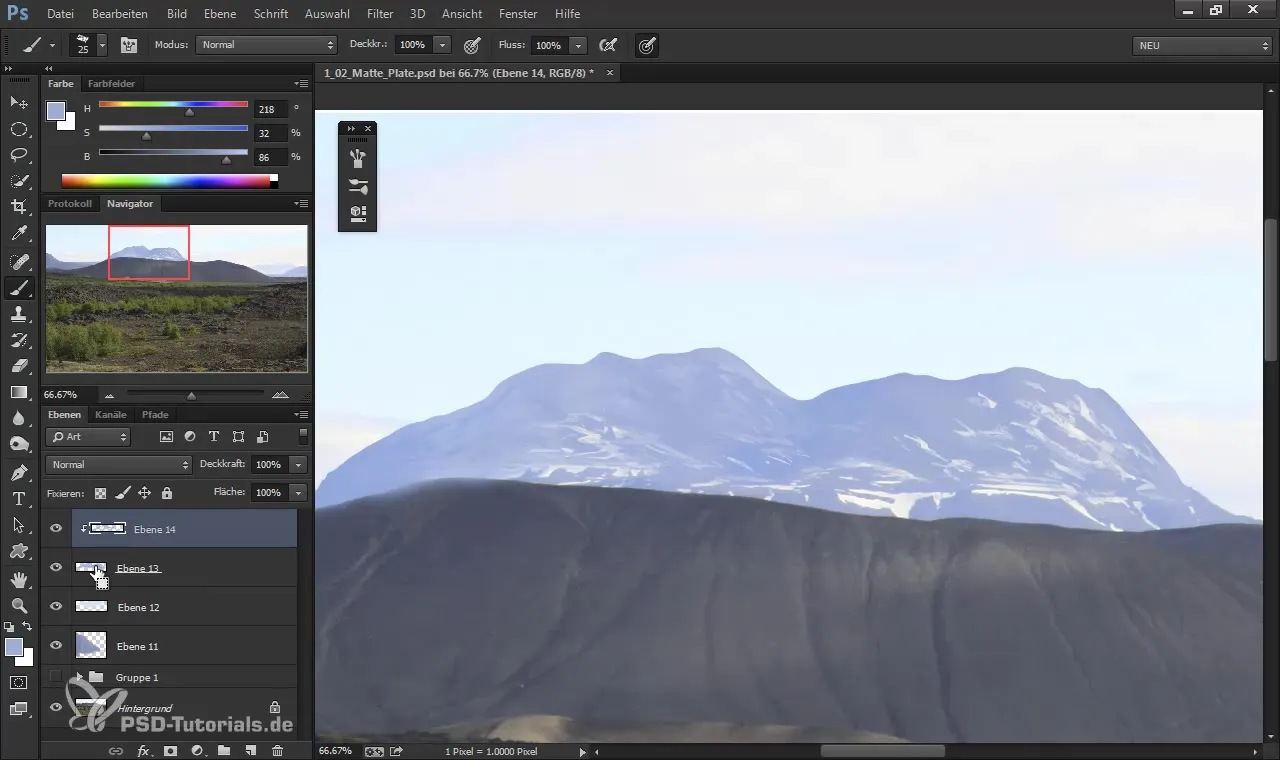Add a layer mask
Viewport: 1280px width, 760px height.
(170, 750)
